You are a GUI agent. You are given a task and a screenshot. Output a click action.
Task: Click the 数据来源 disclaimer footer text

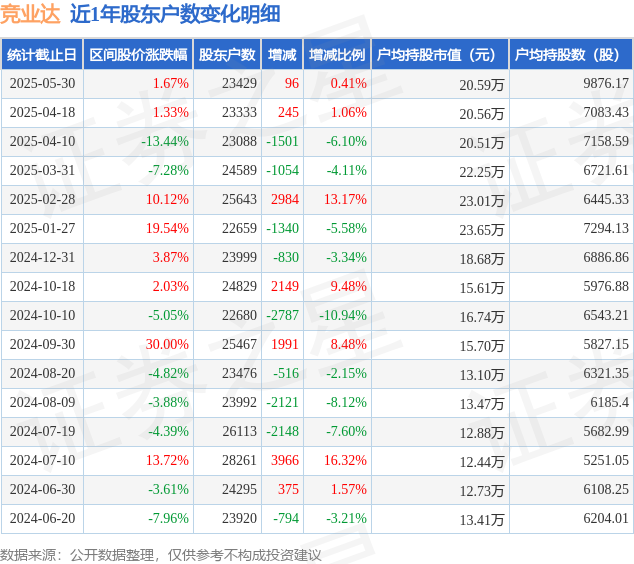[161, 555]
